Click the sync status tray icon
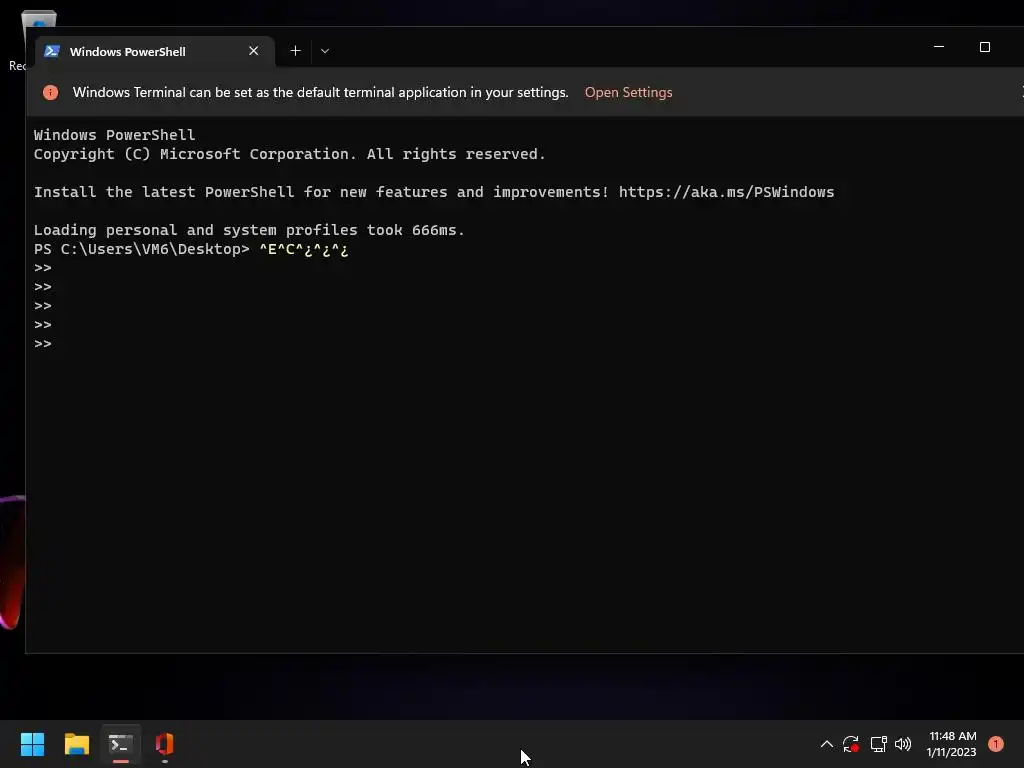Viewport: 1024px width, 768px height. point(850,744)
